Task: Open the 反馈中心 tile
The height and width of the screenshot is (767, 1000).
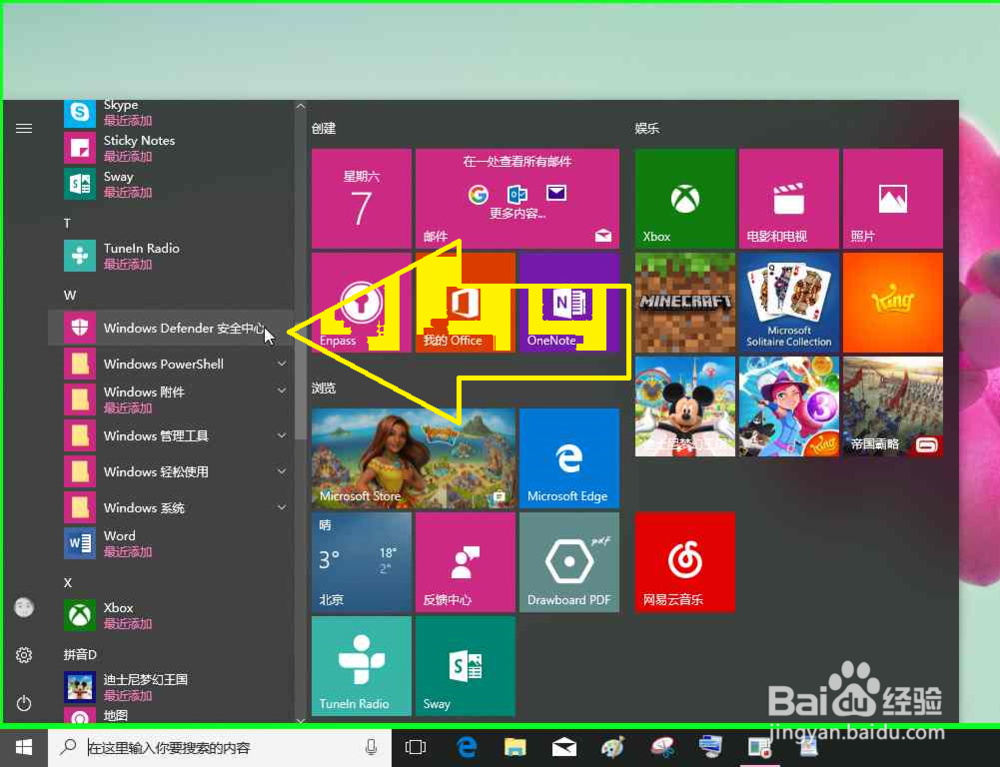Action: (466, 562)
